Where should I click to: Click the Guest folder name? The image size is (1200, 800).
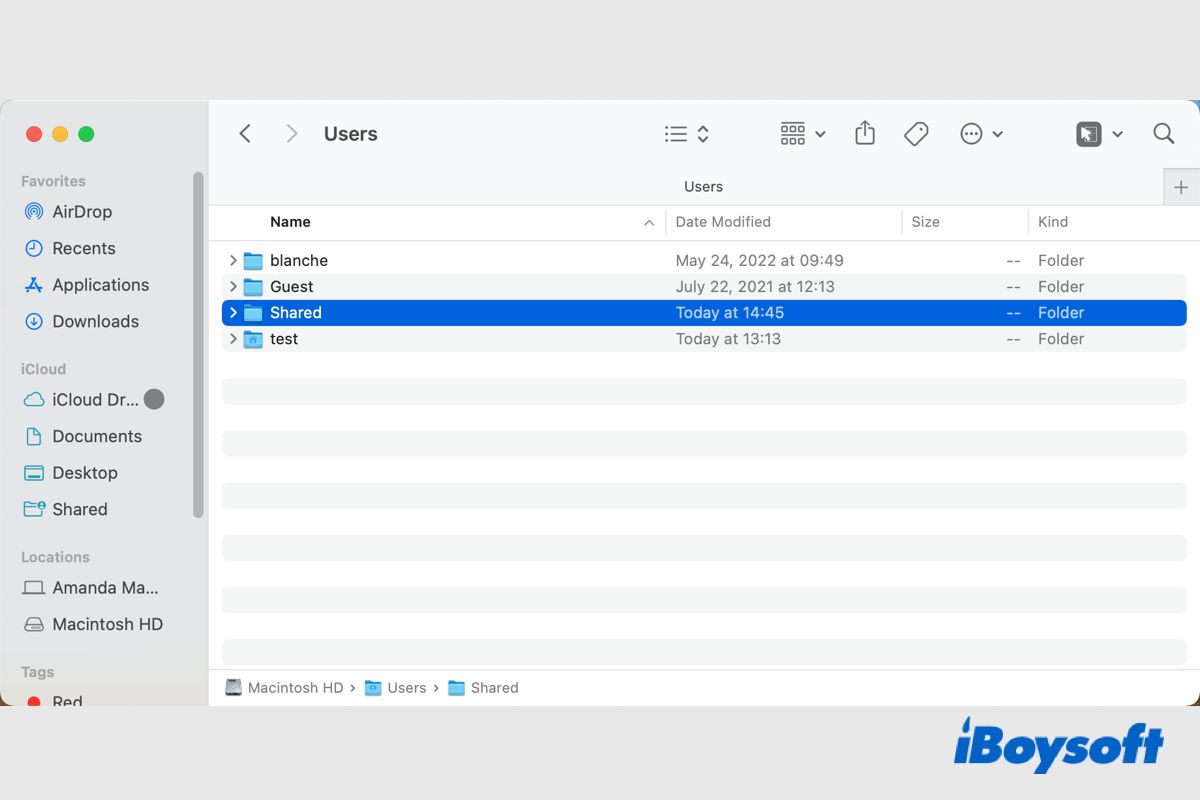[292, 286]
